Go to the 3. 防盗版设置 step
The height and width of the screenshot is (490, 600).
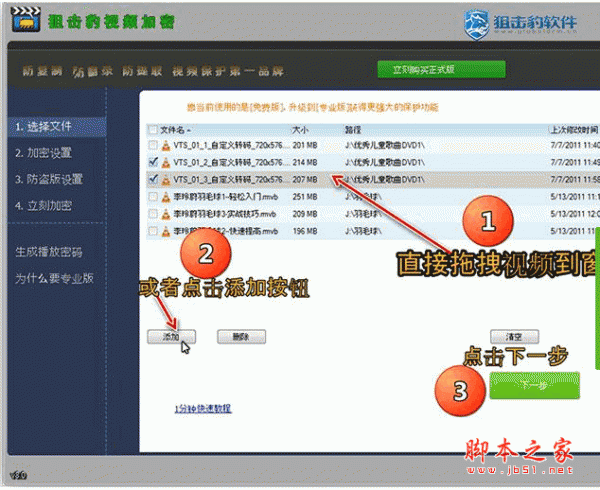pos(49,179)
